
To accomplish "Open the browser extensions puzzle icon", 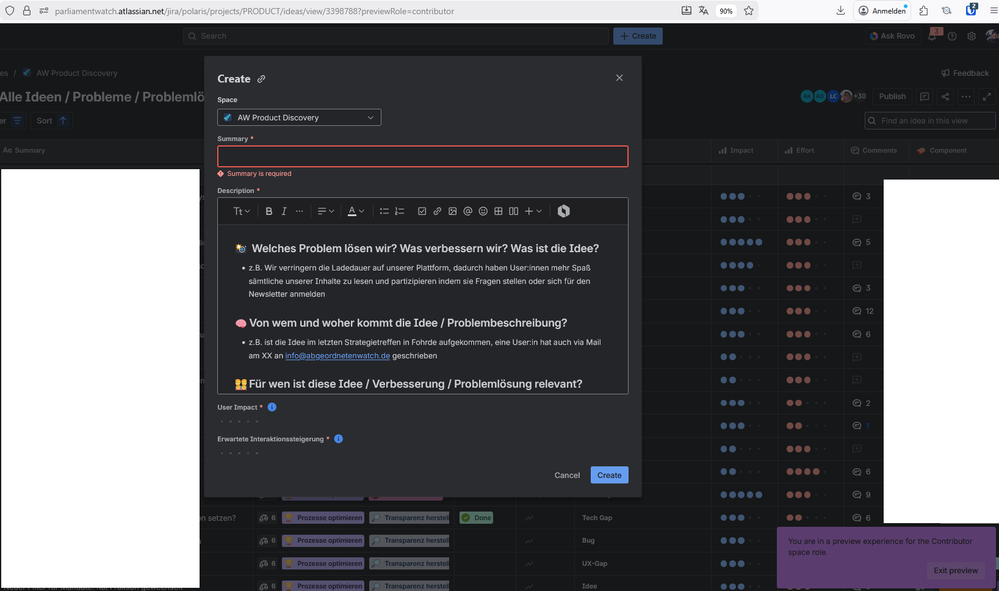I will [x=923, y=11].
